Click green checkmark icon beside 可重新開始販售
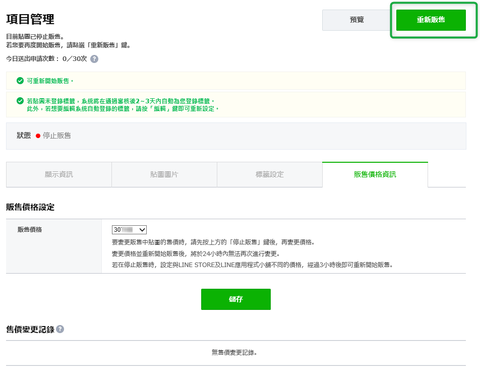The height and width of the screenshot is (386, 480). click(x=20, y=81)
